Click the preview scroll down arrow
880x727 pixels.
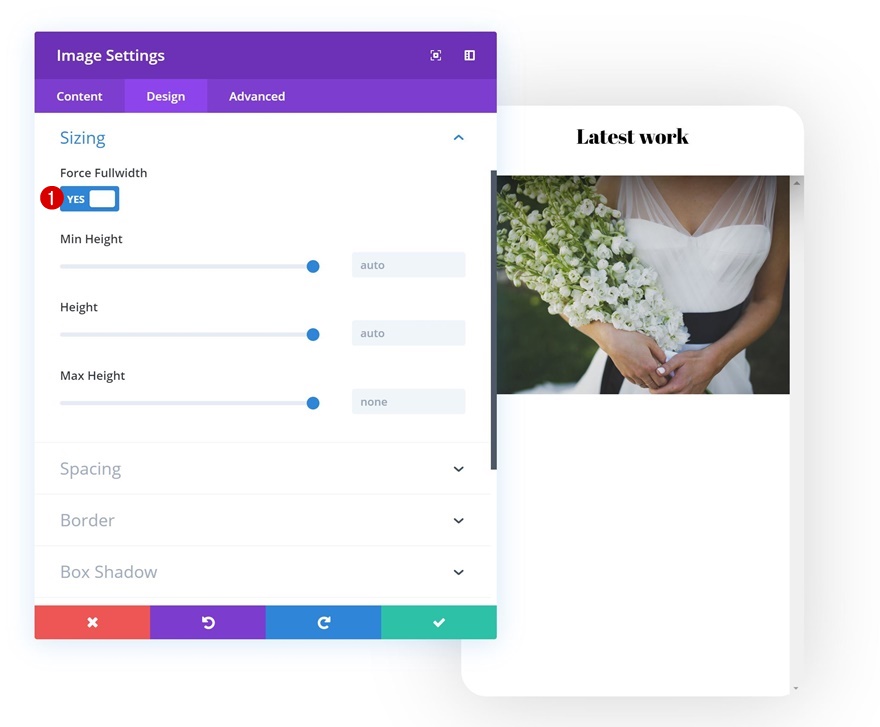pyautogui.click(x=796, y=688)
